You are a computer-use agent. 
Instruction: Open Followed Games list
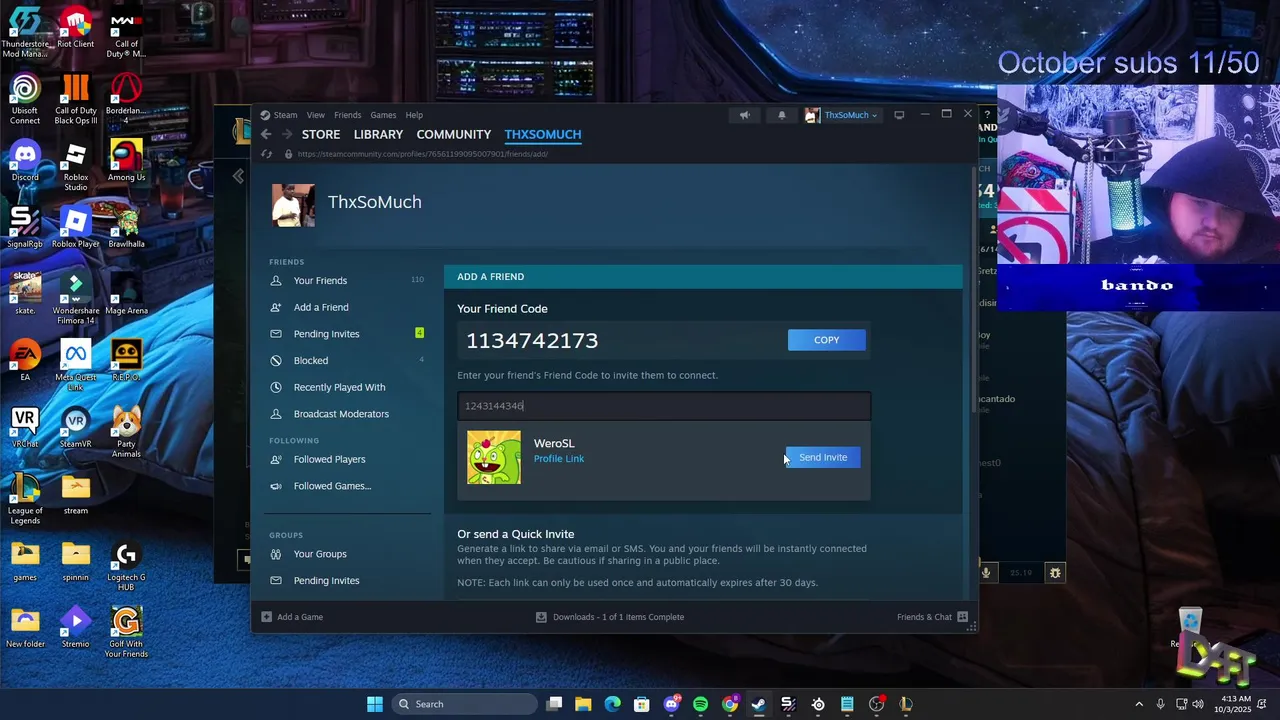tap(332, 486)
